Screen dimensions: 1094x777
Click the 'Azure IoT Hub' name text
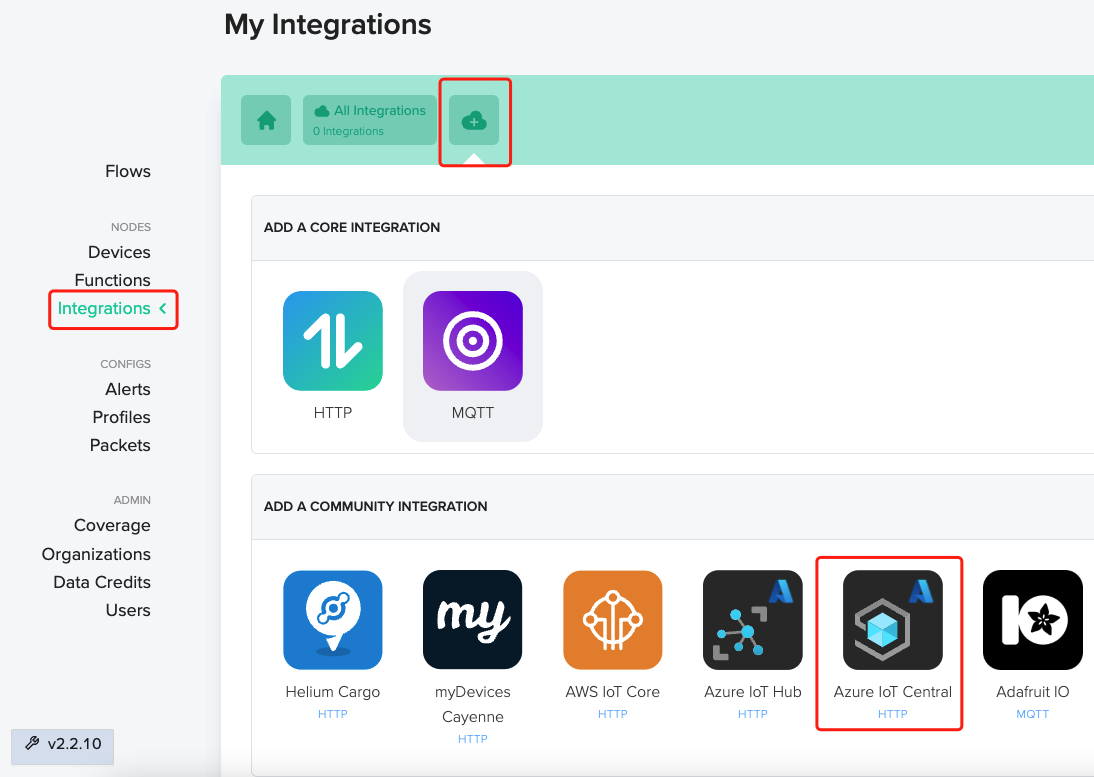click(x=753, y=692)
